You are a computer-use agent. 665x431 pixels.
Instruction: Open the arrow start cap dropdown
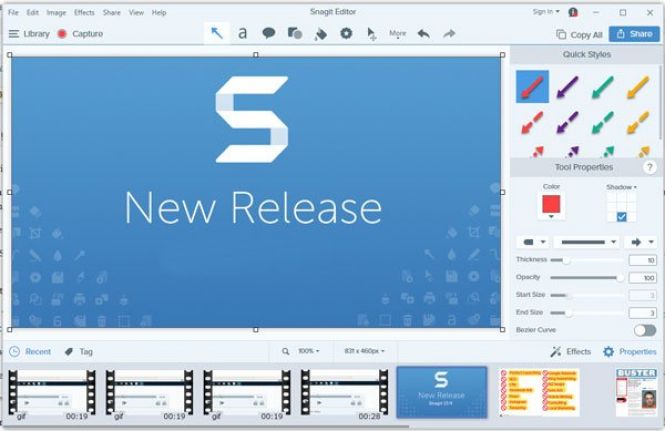pyautogui.click(x=533, y=242)
